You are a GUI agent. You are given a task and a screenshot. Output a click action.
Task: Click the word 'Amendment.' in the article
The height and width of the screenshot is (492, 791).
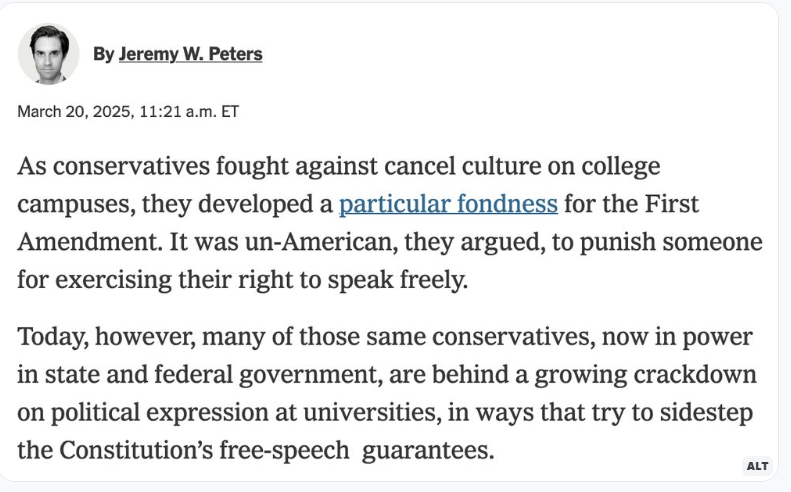pyautogui.click(x=90, y=242)
